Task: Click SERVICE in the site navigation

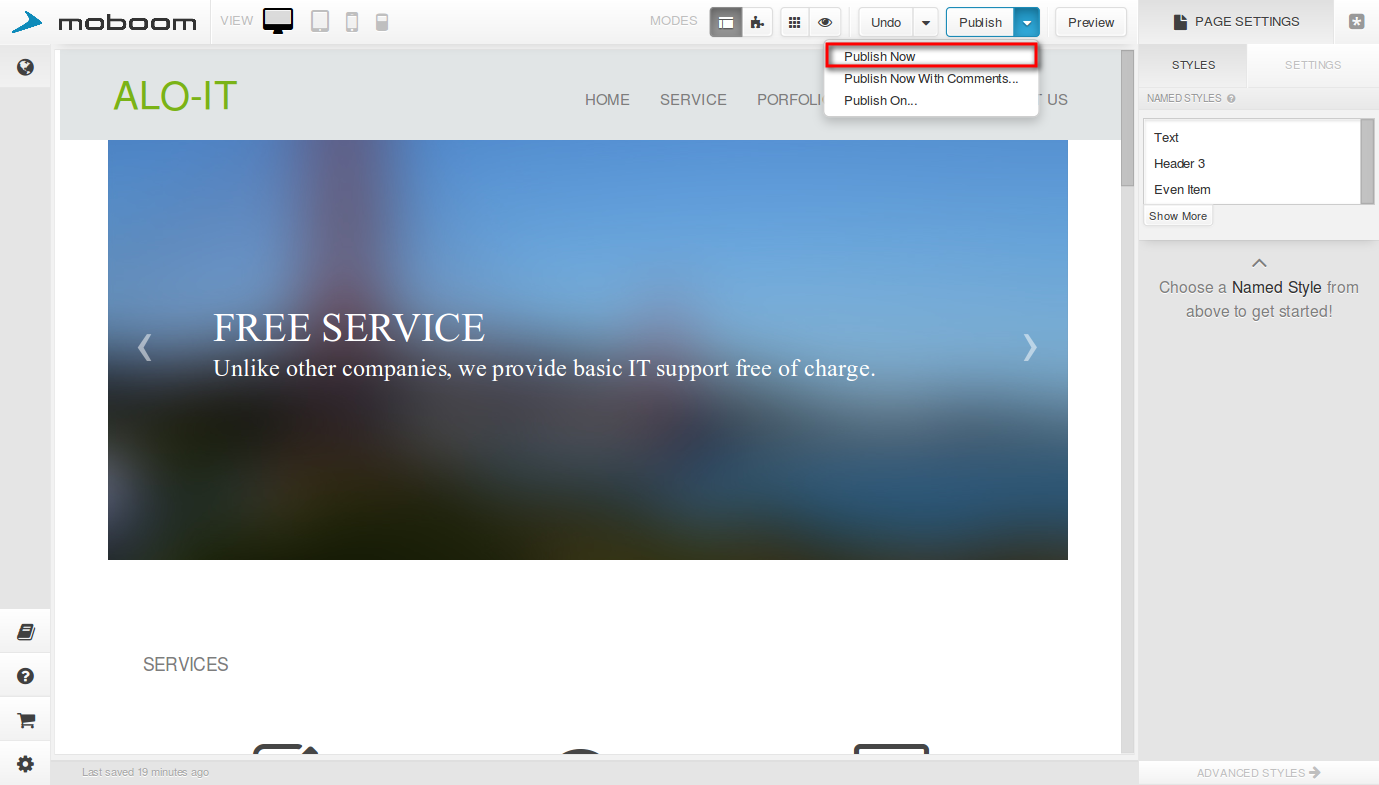Action: coord(693,100)
